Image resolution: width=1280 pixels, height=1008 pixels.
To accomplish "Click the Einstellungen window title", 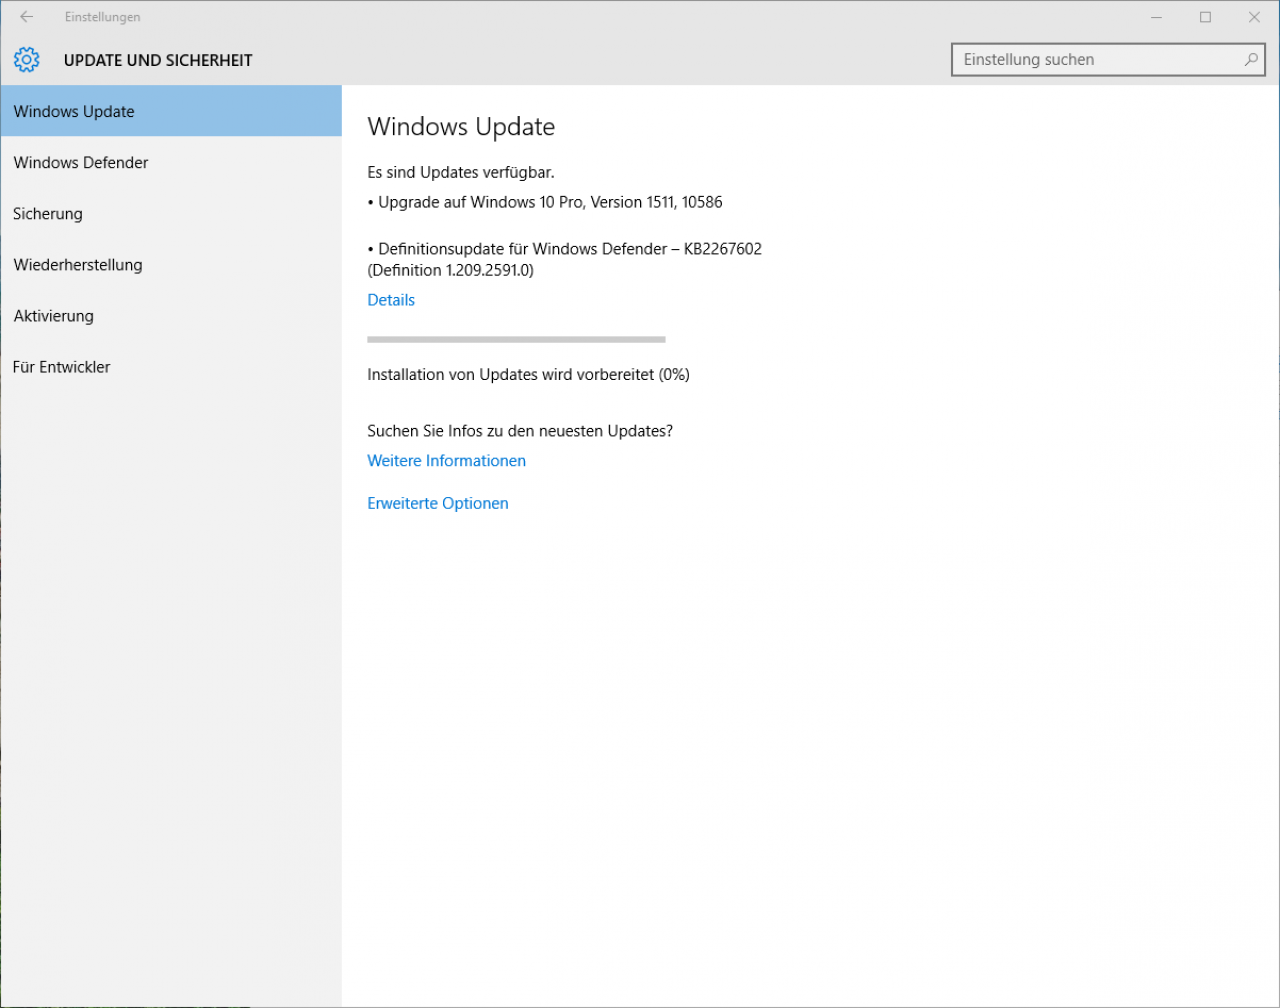I will click(x=102, y=17).
